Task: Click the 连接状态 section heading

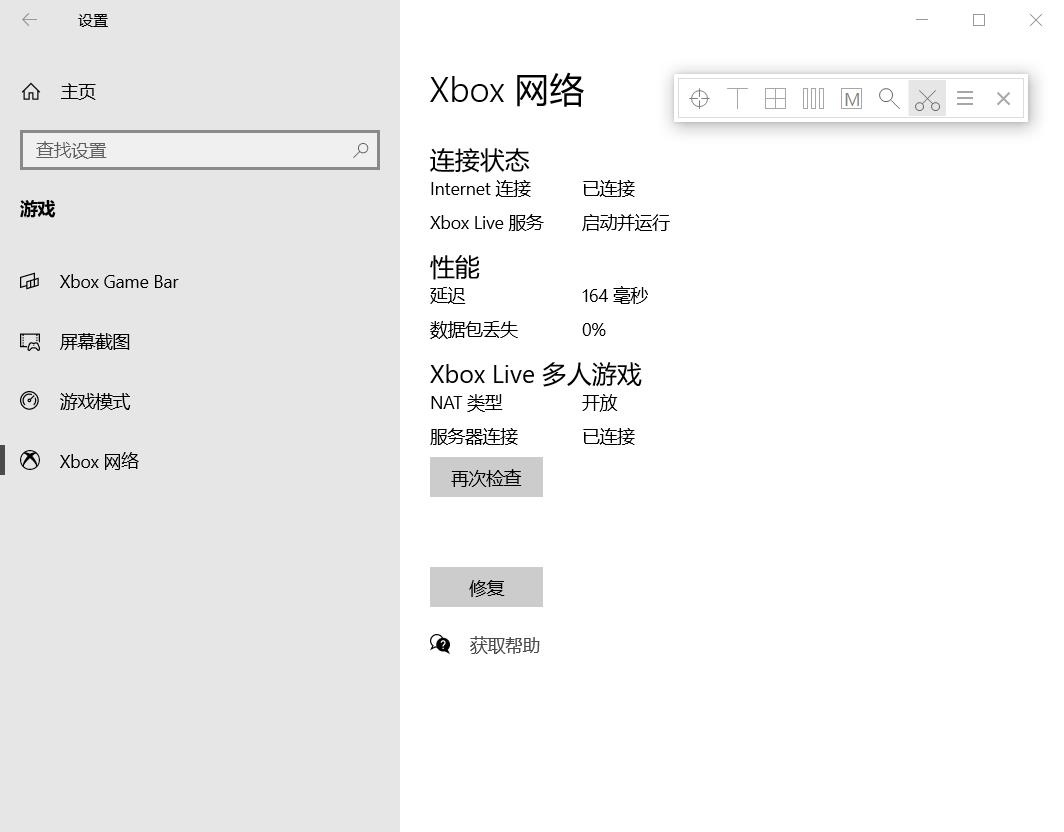Action: [x=479, y=160]
